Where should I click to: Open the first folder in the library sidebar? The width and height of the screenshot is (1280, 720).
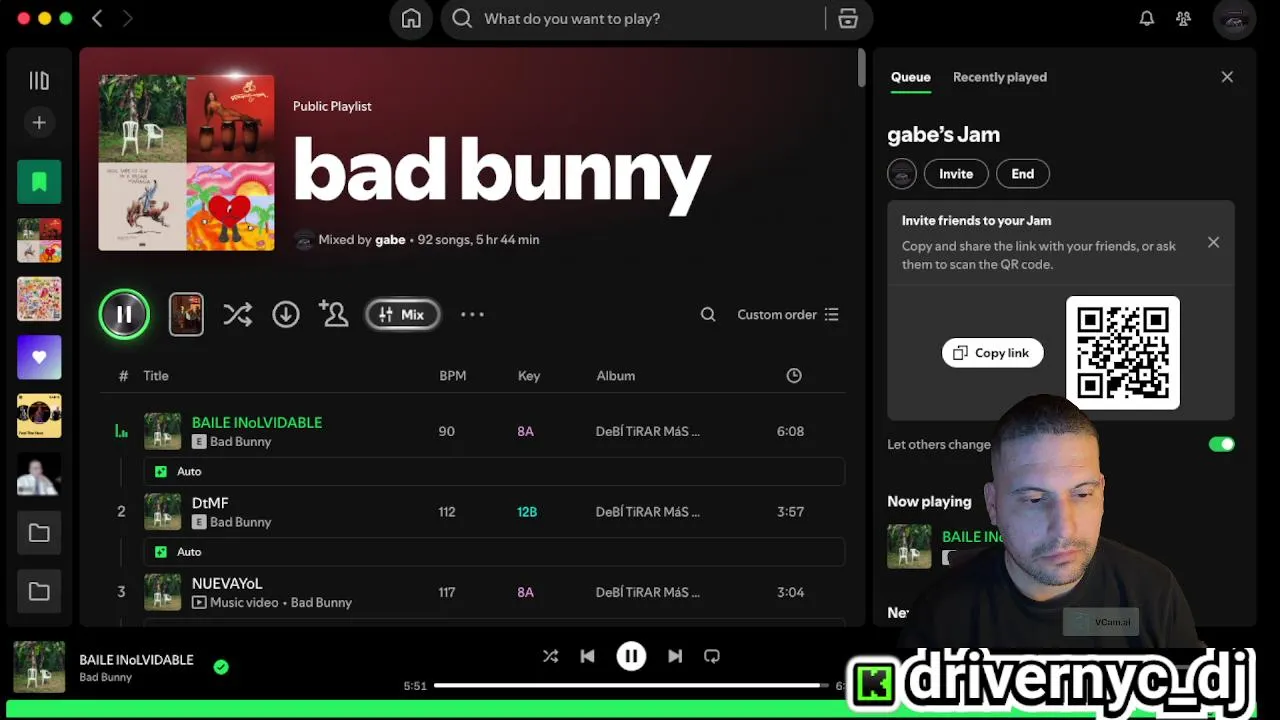click(39, 533)
